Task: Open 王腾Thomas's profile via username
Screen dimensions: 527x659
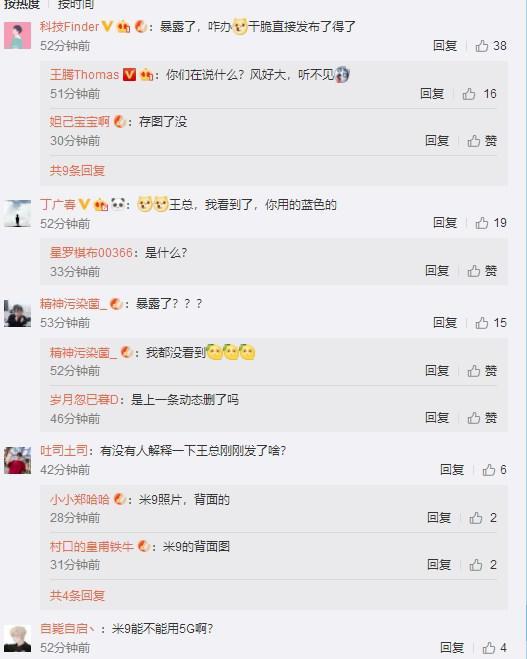Action: click(84, 75)
